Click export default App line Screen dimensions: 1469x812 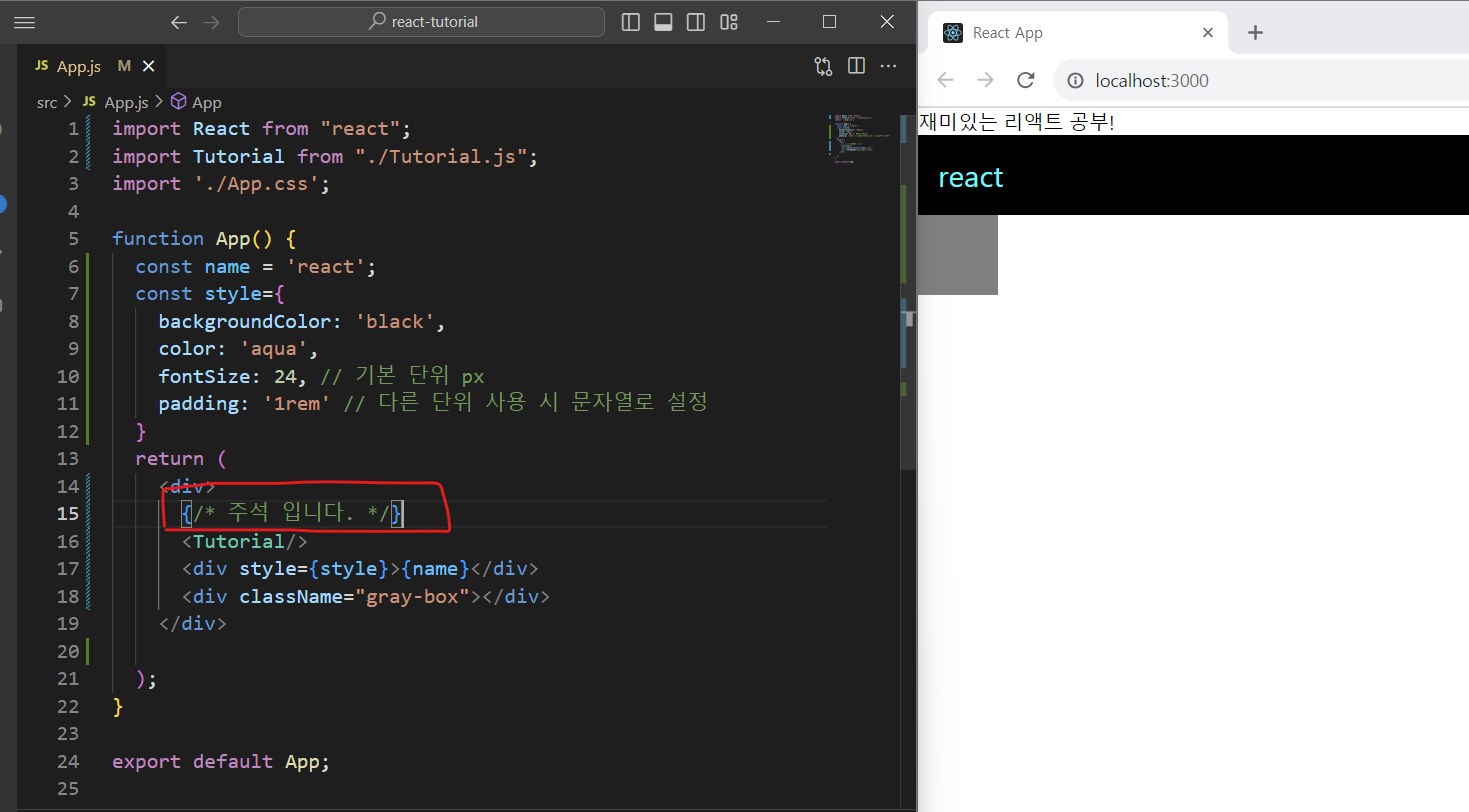[x=221, y=761]
